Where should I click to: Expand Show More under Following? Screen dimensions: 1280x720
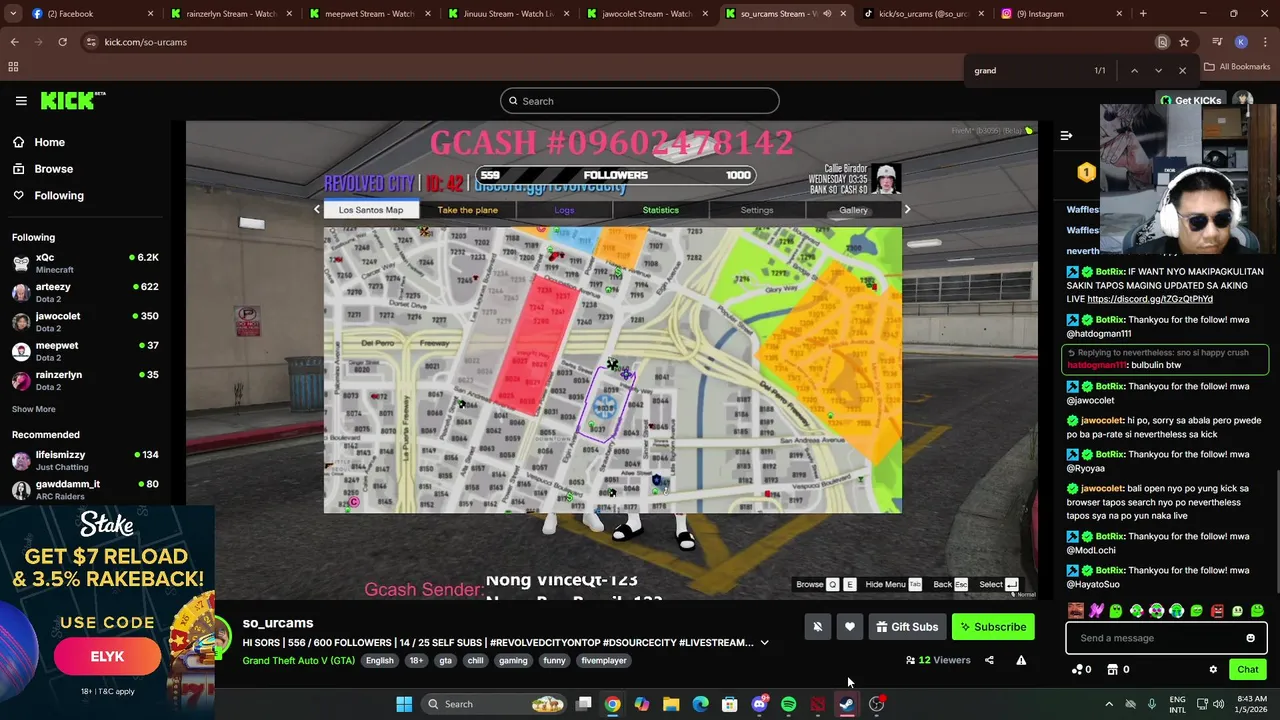coord(34,409)
